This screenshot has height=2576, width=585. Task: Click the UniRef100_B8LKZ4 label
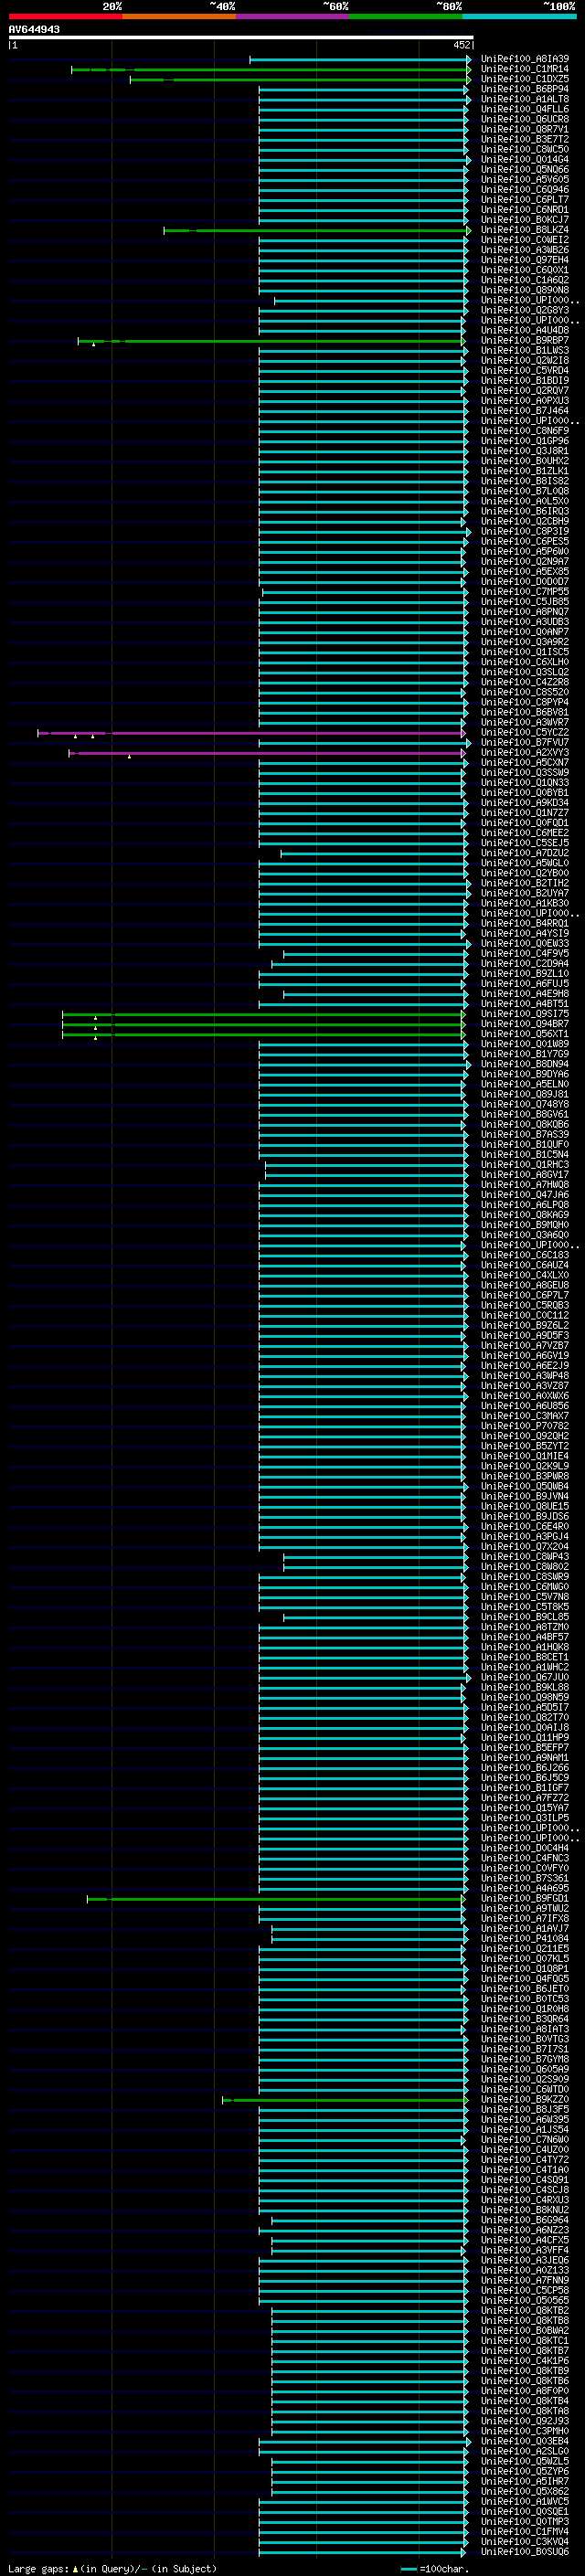(524, 230)
